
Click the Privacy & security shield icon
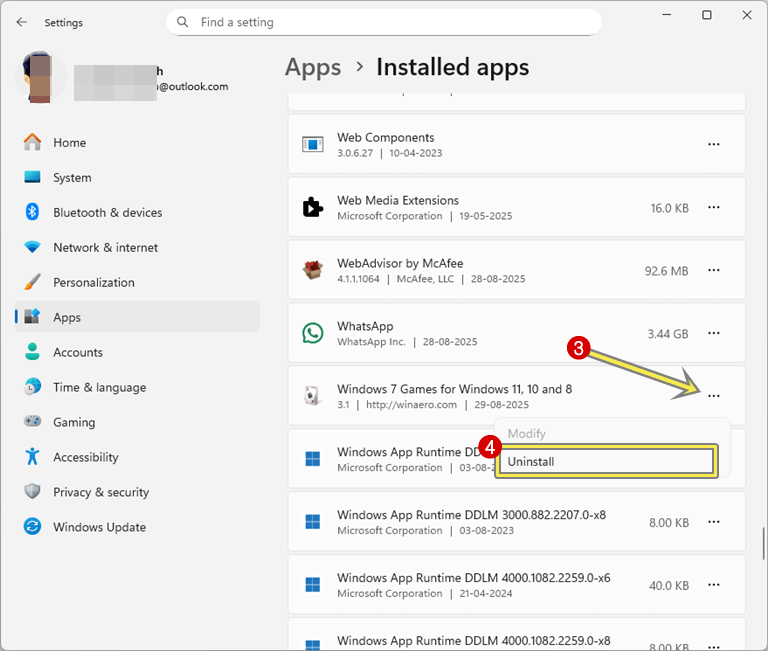coord(32,491)
